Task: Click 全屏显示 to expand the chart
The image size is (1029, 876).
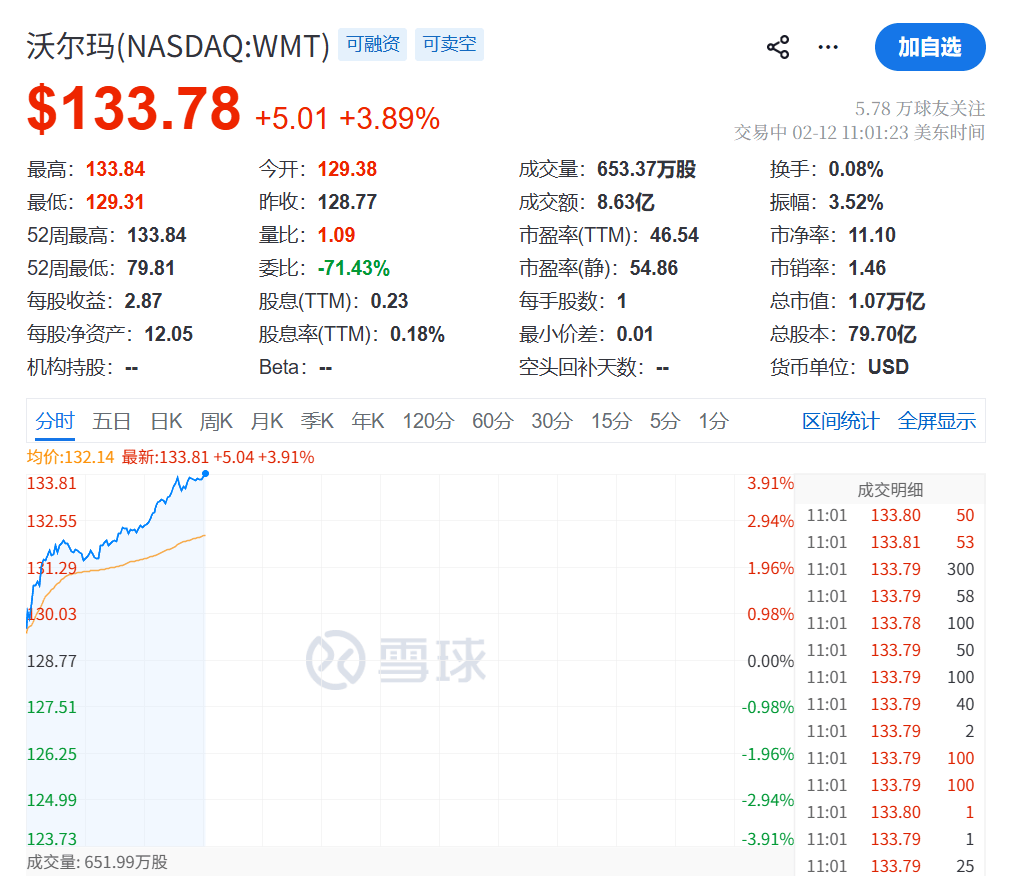Action: [936, 421]
